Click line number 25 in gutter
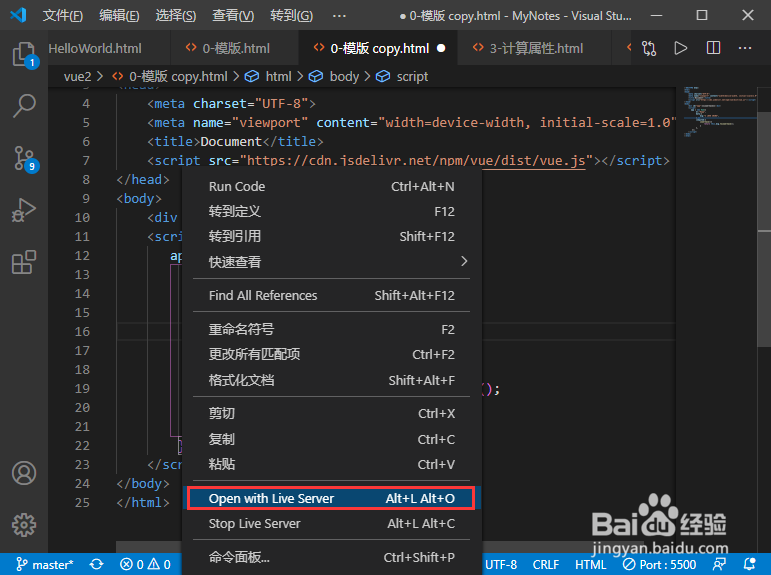This screenshot has width=771, height=575. (82, 503)
